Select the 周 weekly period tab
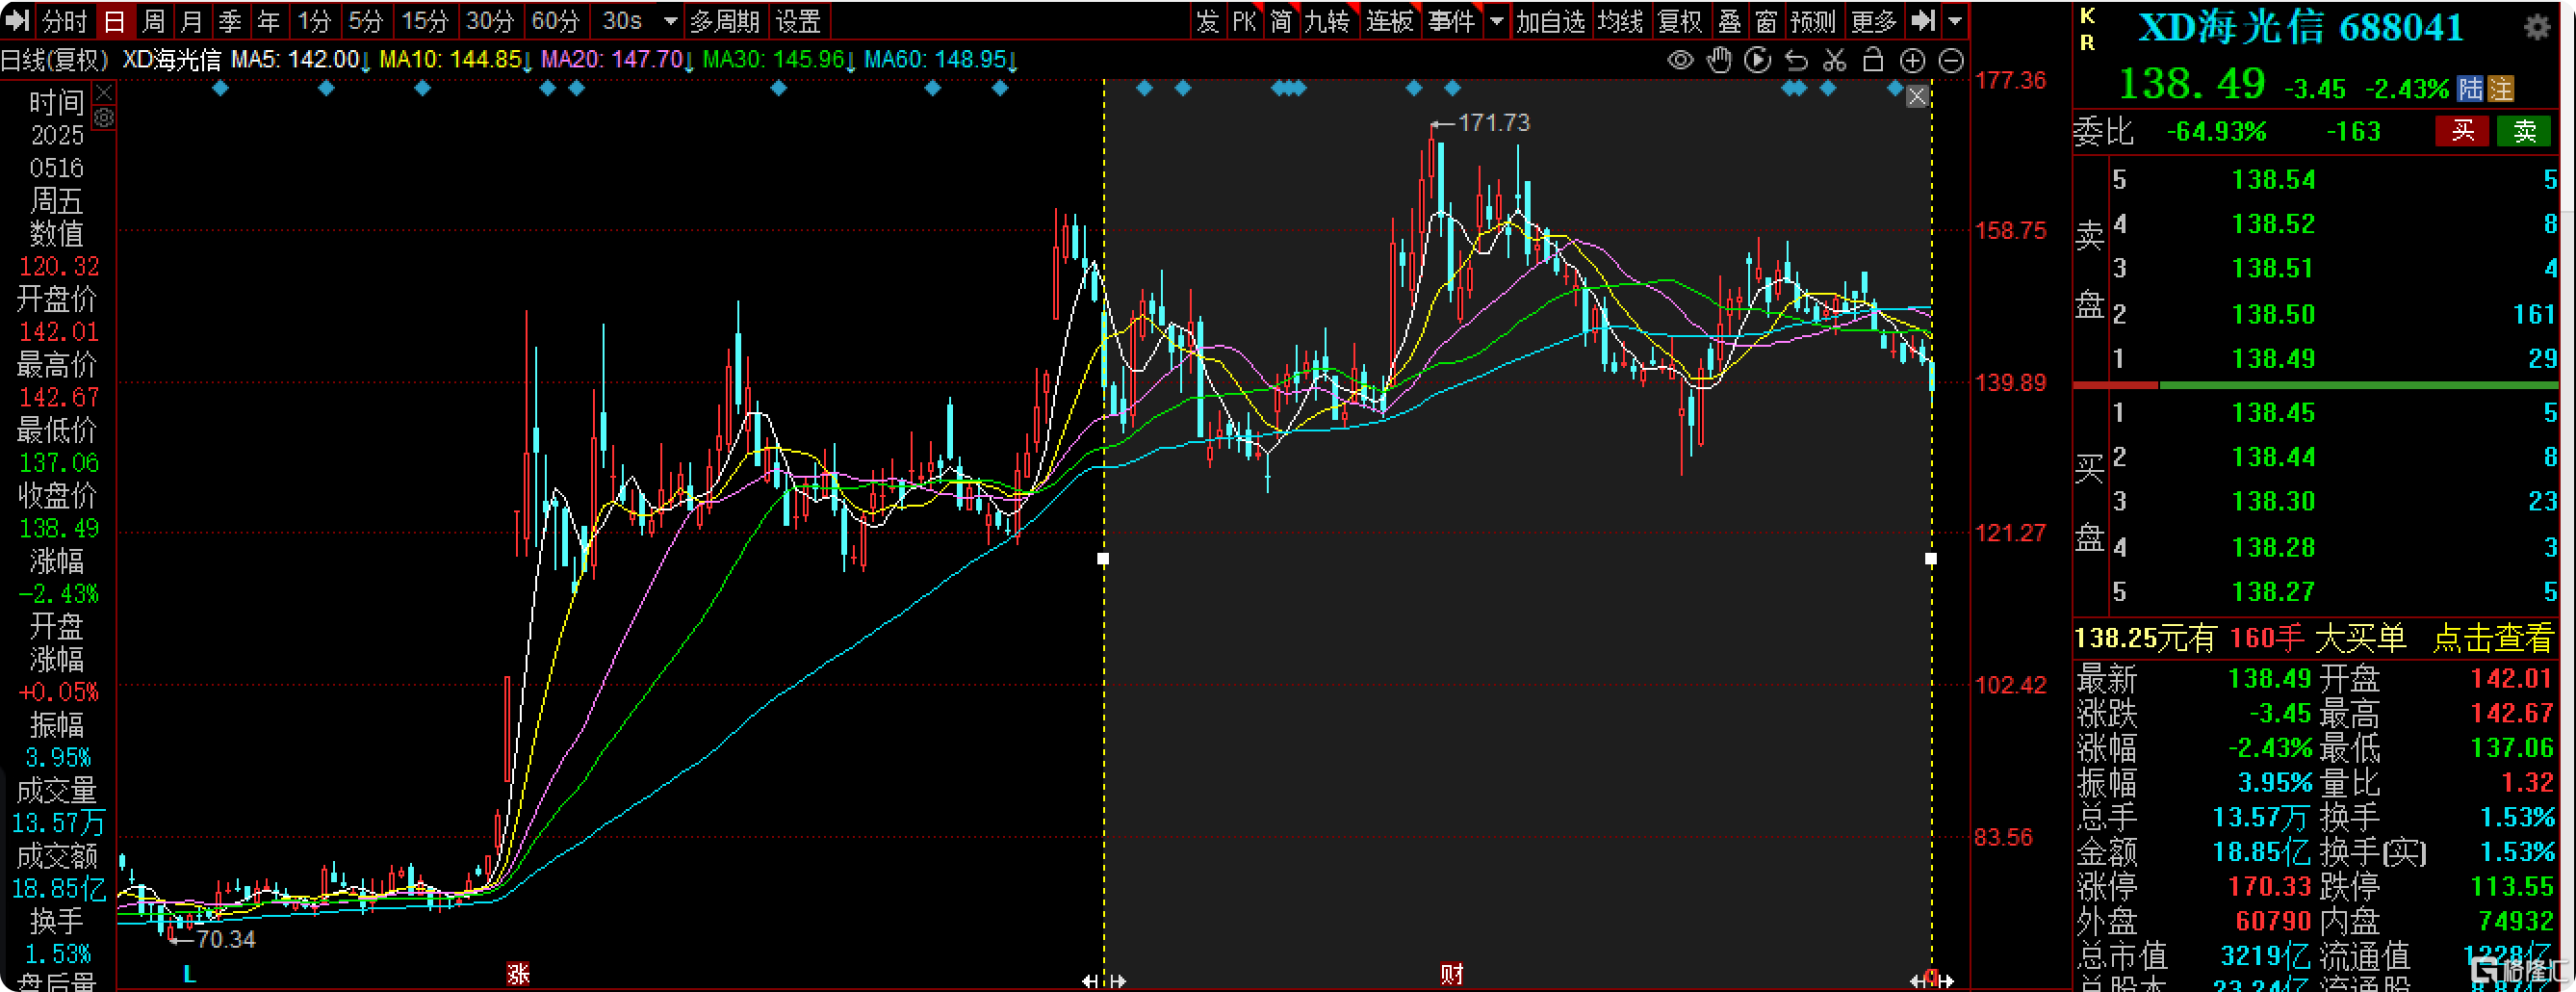The image size is (2576, 992). [x=153, y=21]
